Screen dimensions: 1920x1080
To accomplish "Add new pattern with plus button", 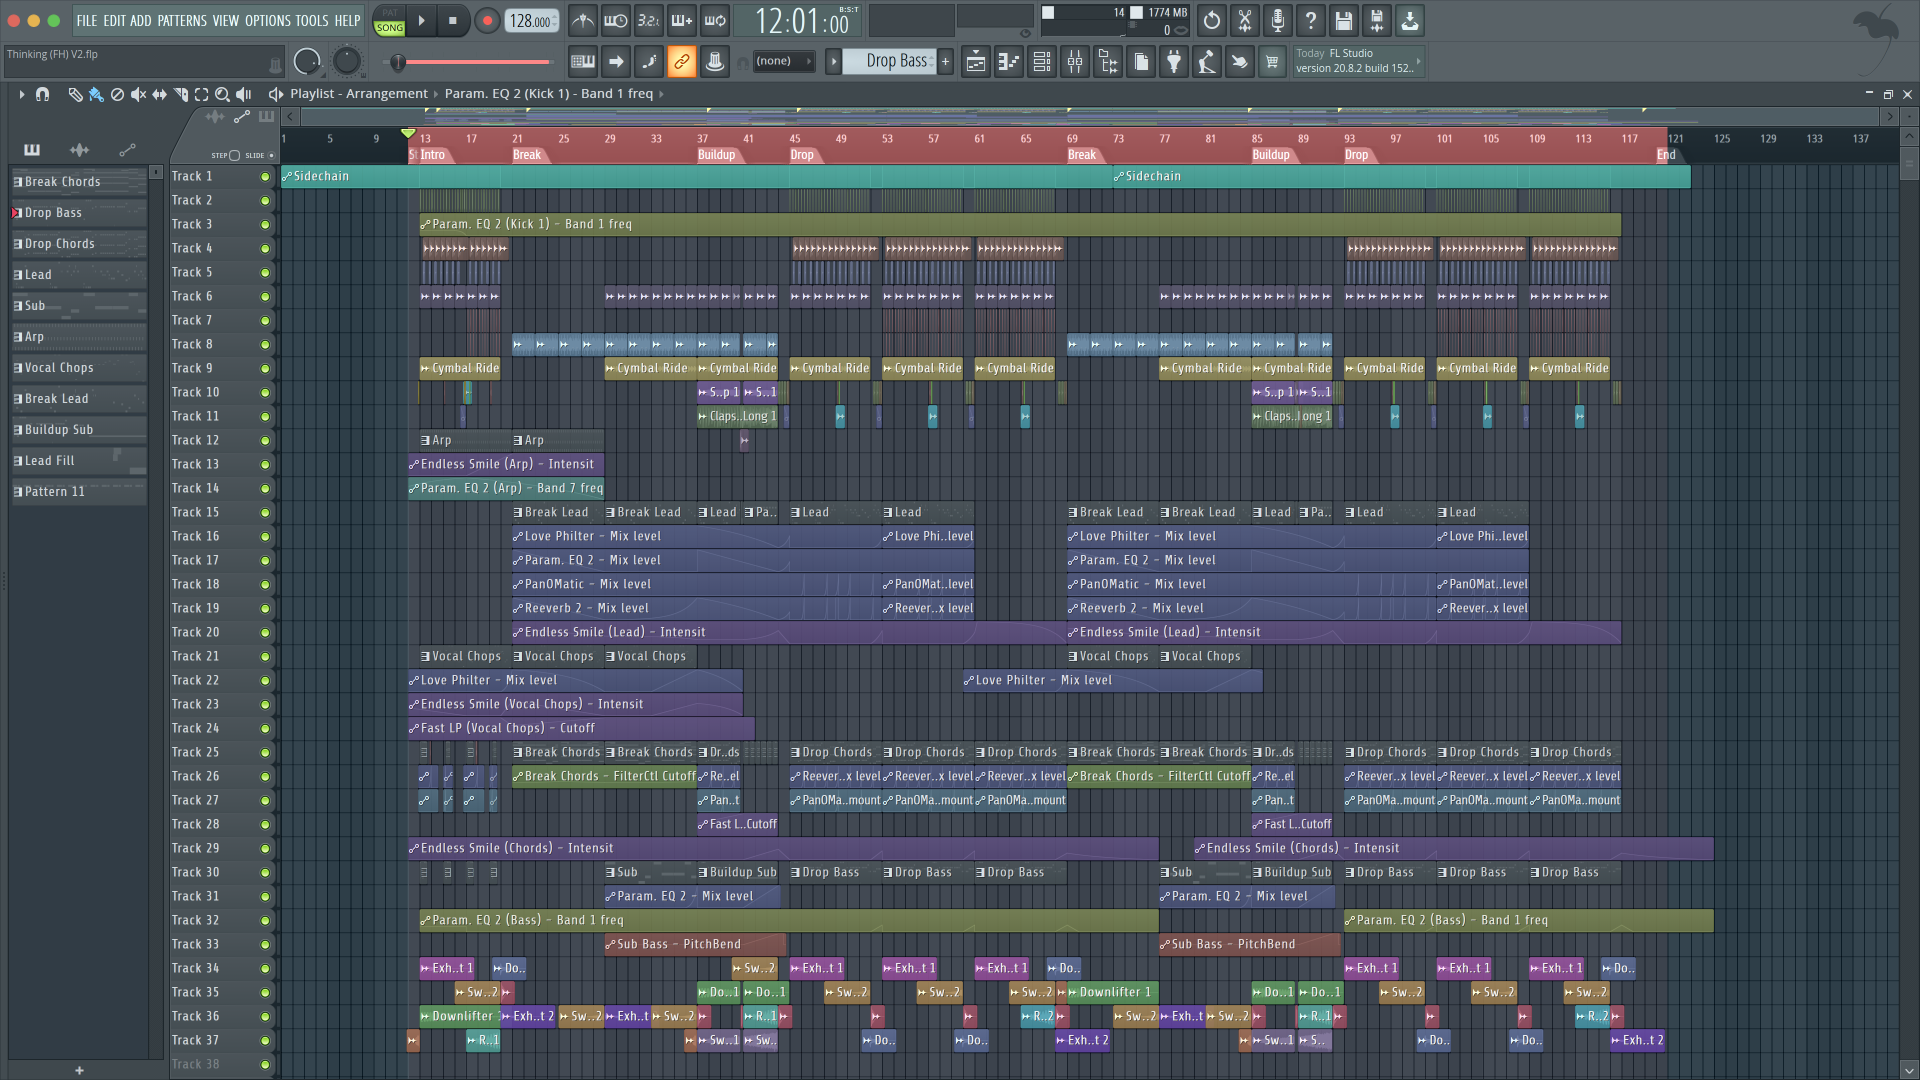I will coord(945,61).
